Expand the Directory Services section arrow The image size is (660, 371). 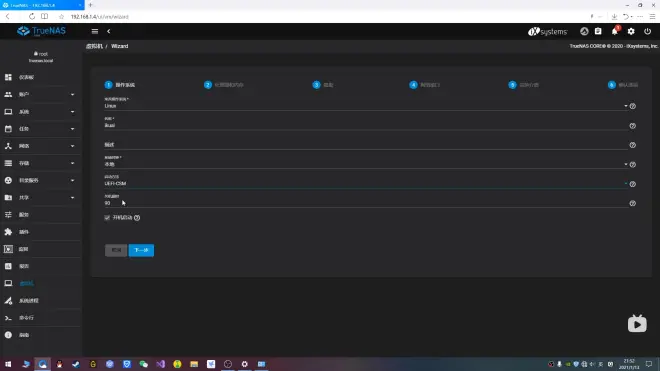coord(72,181)
